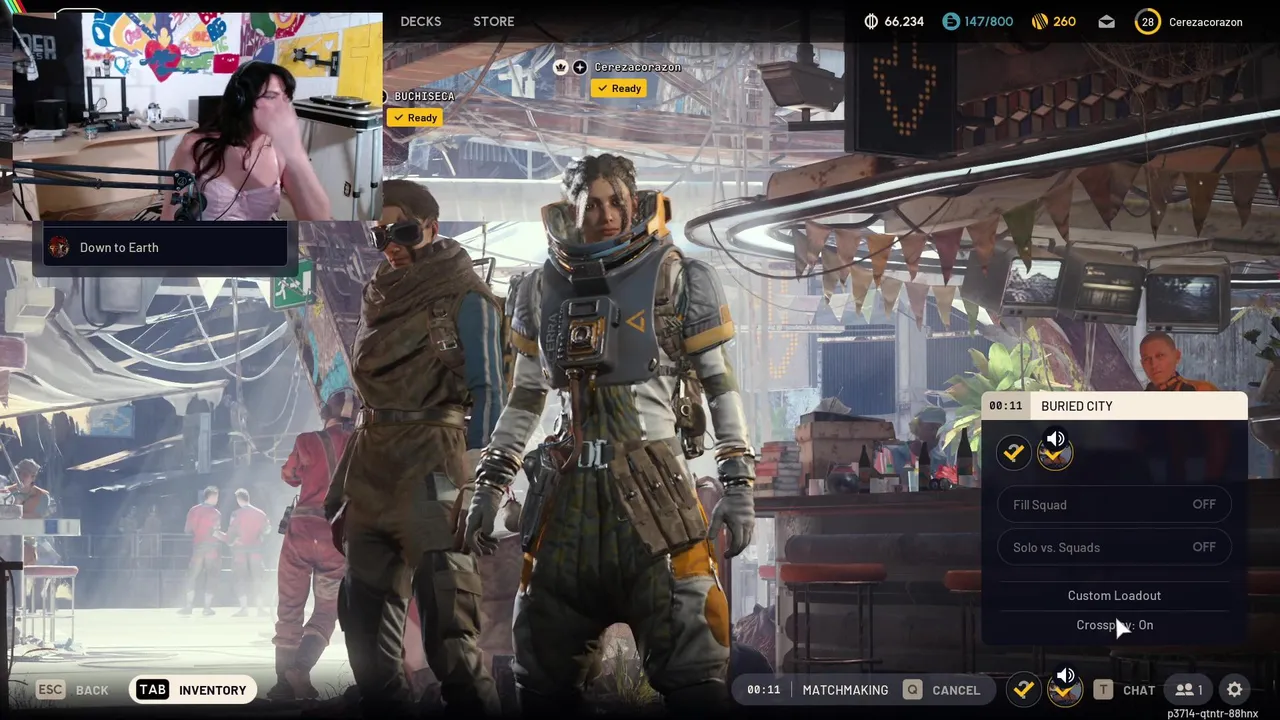The image size is (1280, 720).
Task: Toggle Crossplay On setting
Action: (x=1114, y=625)
